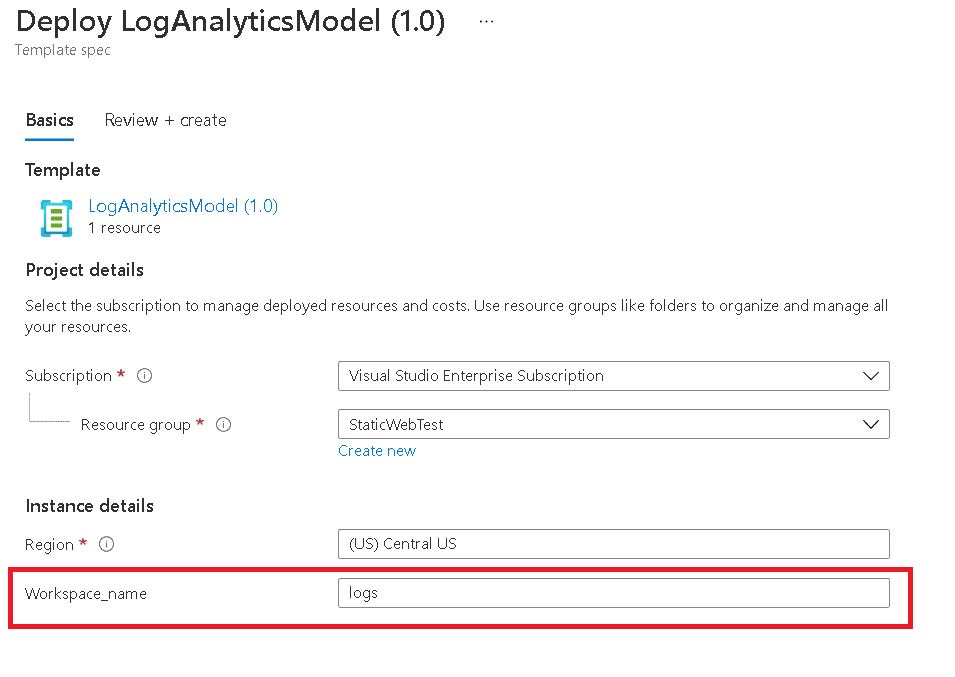
Task: Click the 'Project details' heading
Action: [x=85, y=270]
